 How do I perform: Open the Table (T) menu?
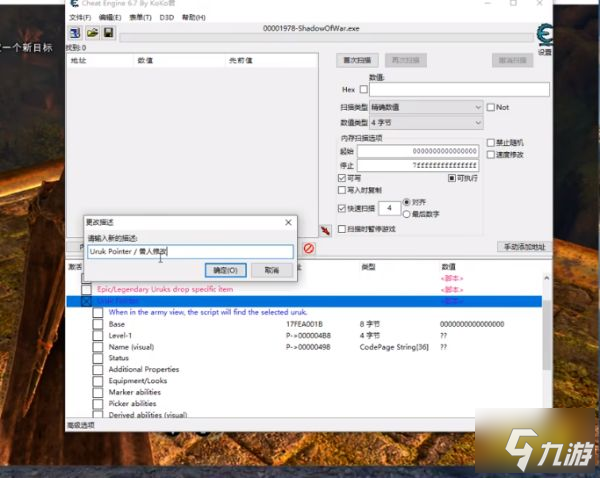(140, 18)
